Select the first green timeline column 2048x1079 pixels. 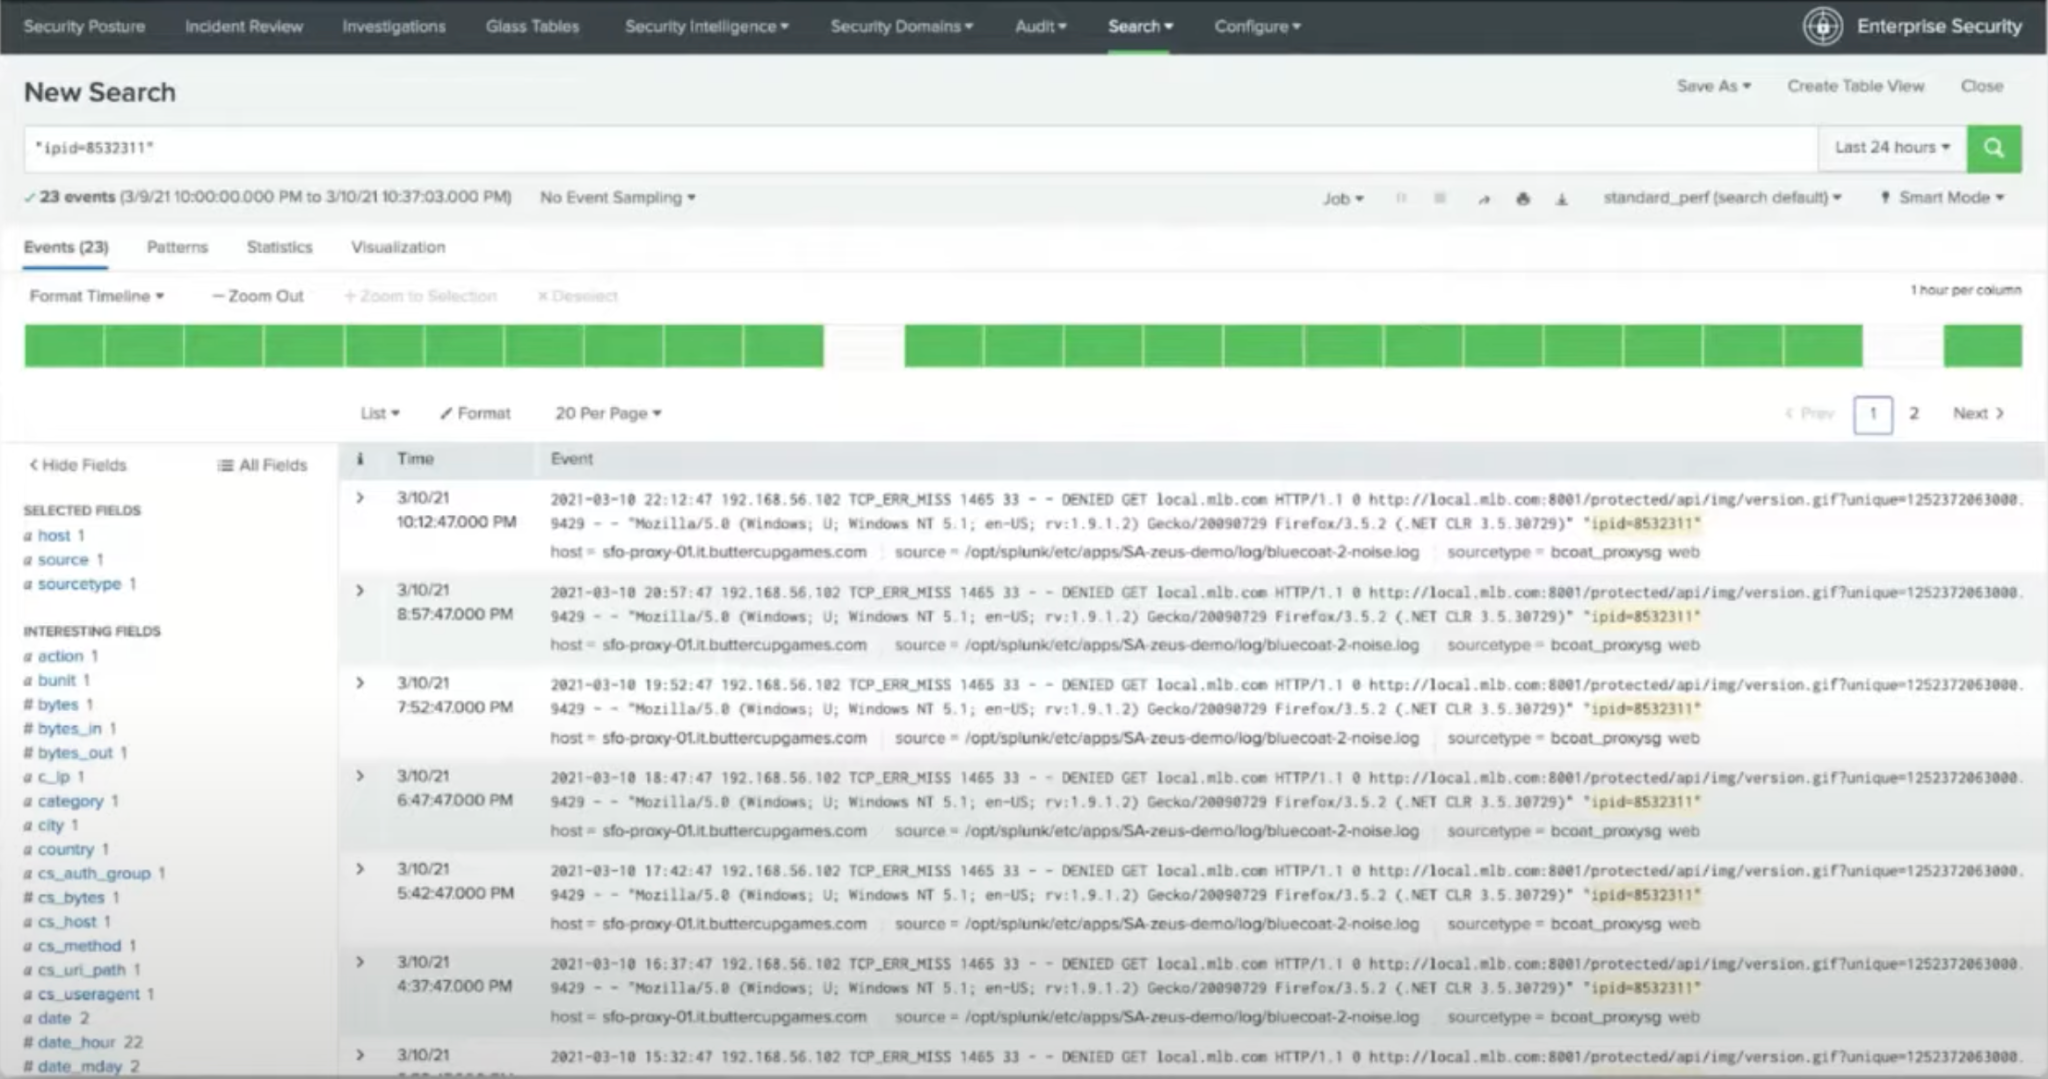pyautogui.click(x=64, y=346)
